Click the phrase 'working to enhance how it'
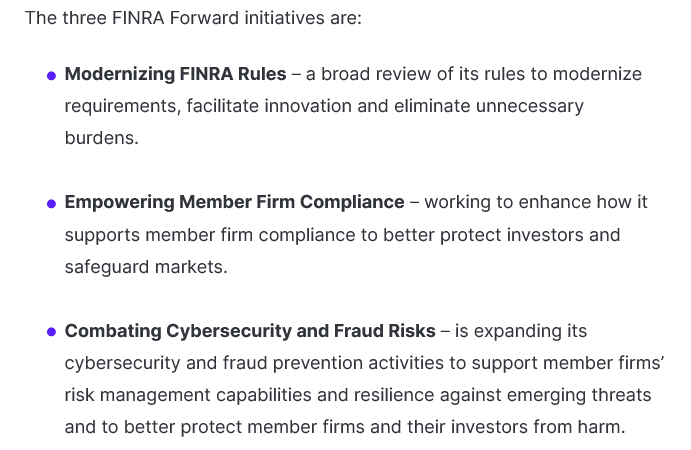This screenshot has width=691, height=450. [536, 202]
